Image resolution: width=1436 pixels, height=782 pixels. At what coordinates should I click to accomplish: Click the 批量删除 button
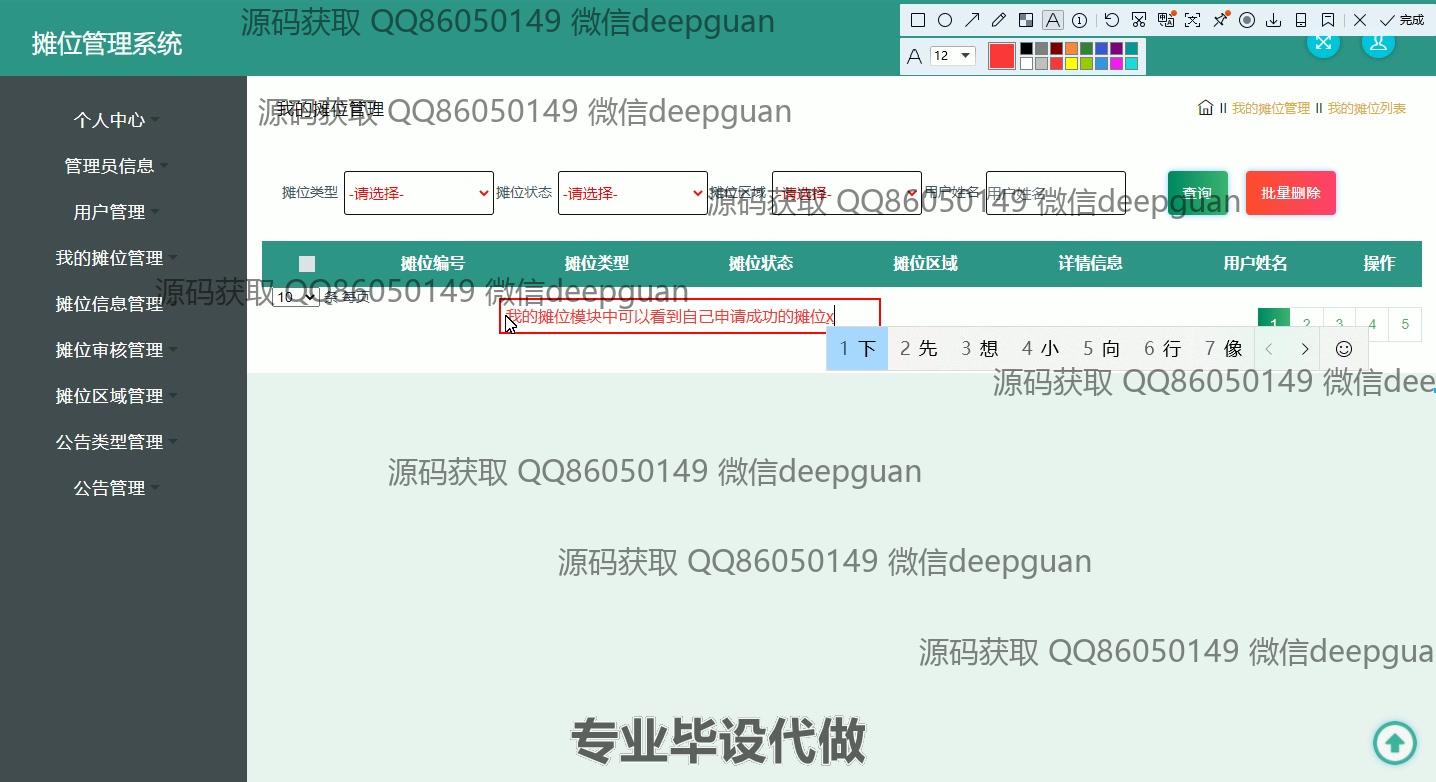(x=1290, y=193)
